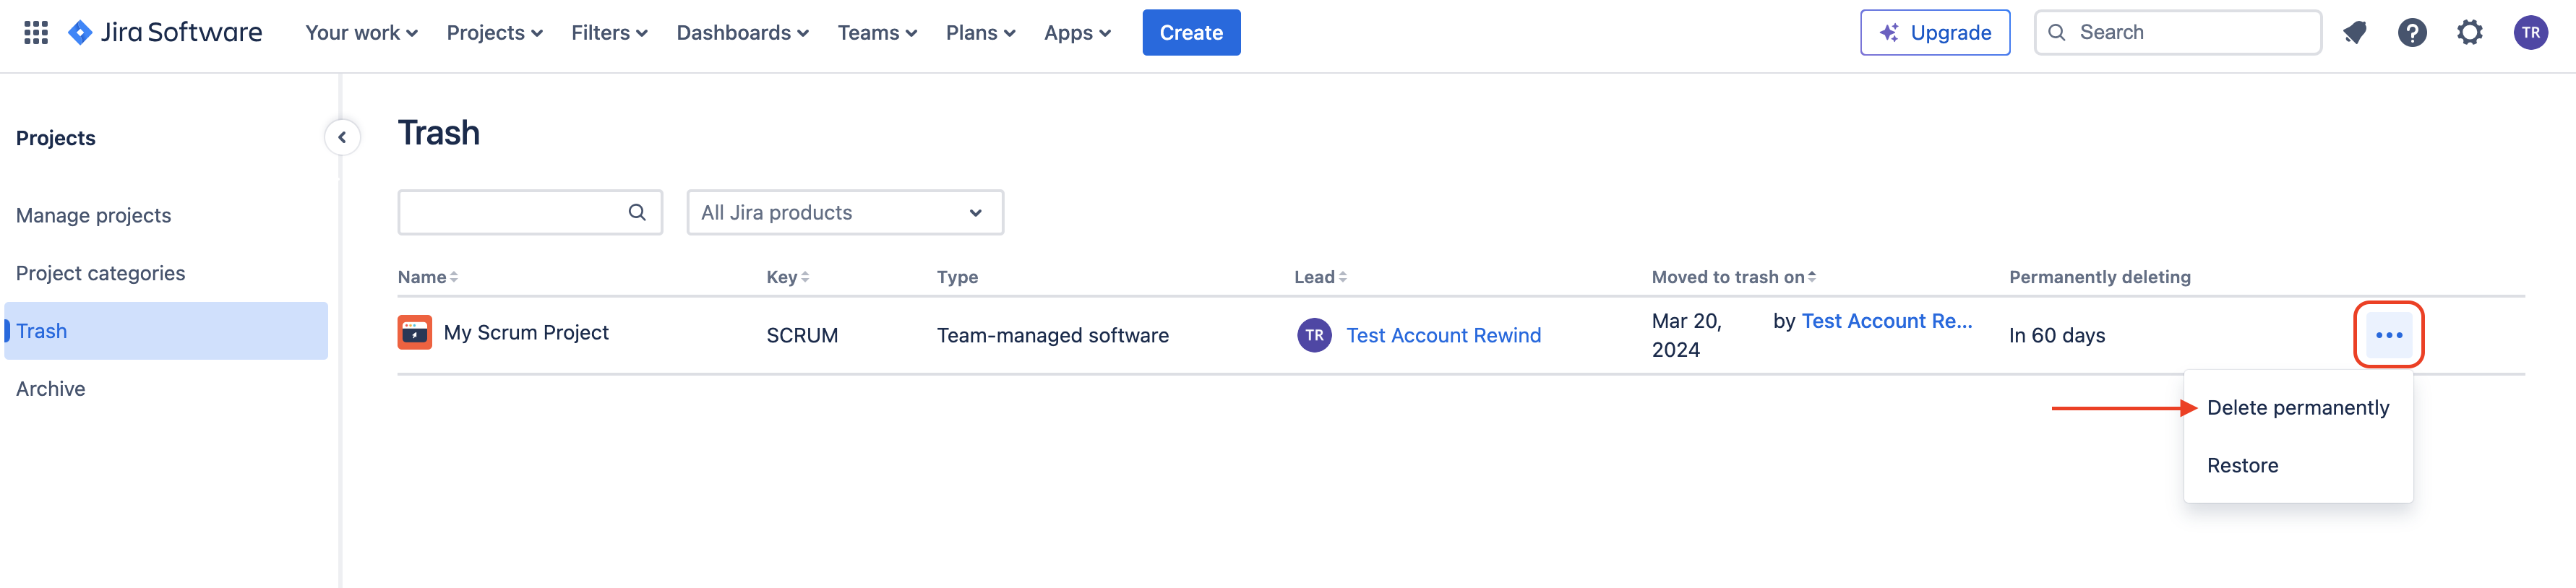Click the trash search input field
Viewport: 2576px width, 588px height.
[512, 213]
